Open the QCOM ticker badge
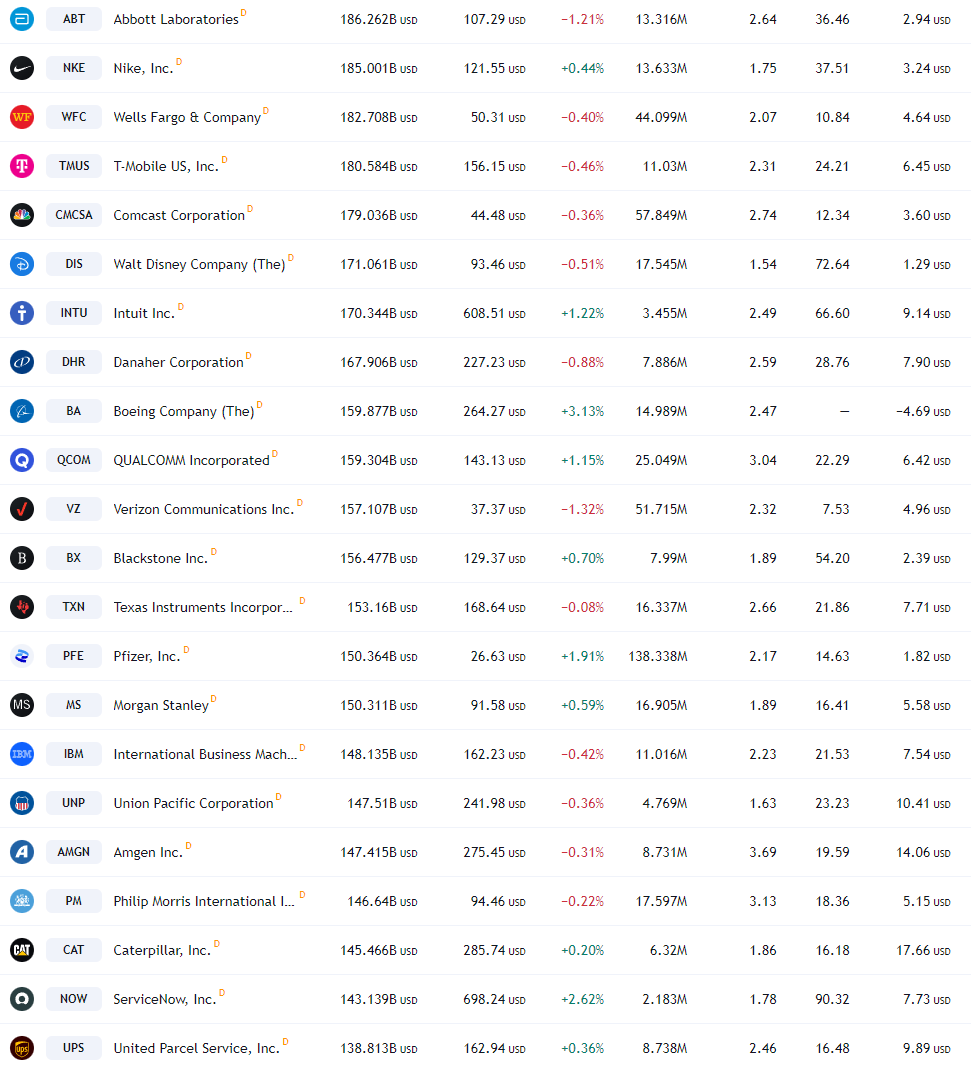Screen dimensions: 971x1069 tap(74, 460)
